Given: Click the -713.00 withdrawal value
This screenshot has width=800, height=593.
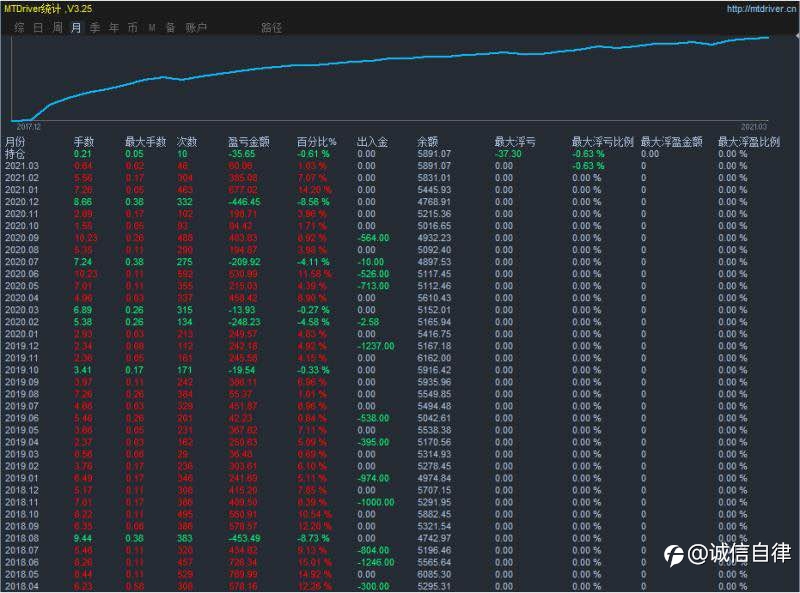Looking at the screenshot, I should click(x=373, y=286).
